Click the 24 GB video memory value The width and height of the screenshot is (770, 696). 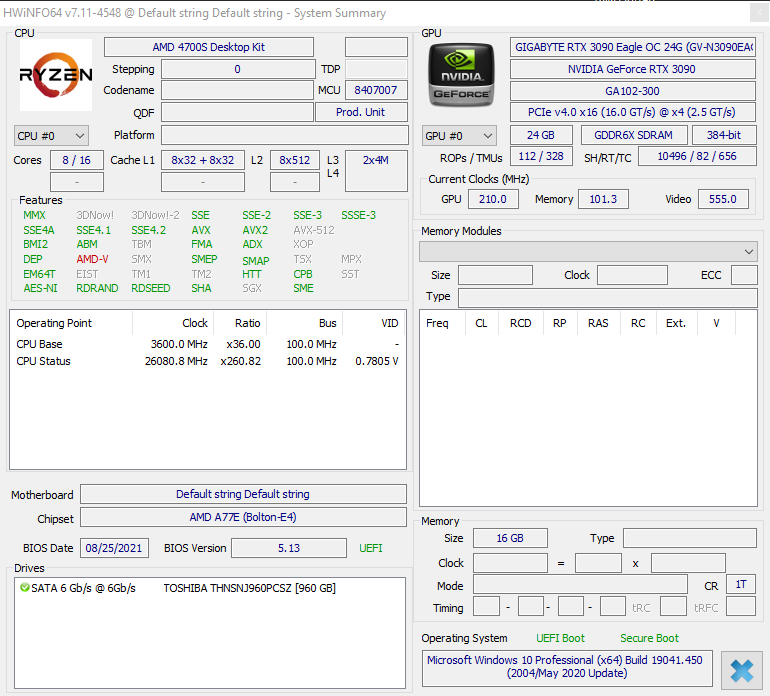[x=541, y=135]
